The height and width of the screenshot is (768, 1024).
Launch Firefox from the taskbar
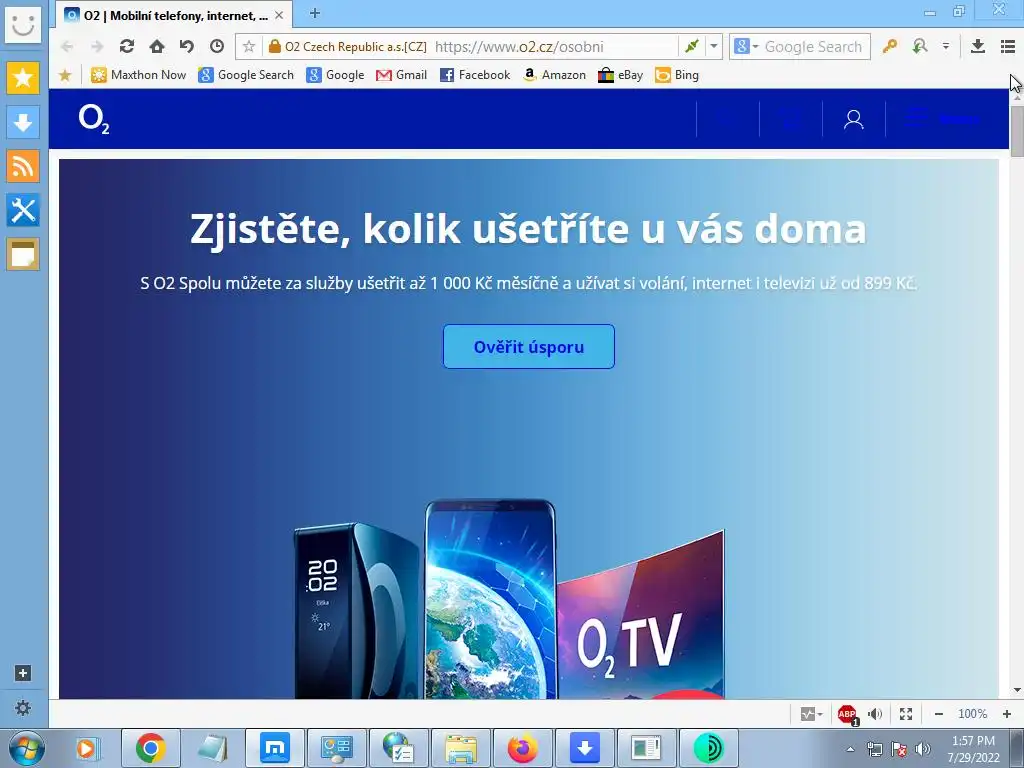(523, 748)
